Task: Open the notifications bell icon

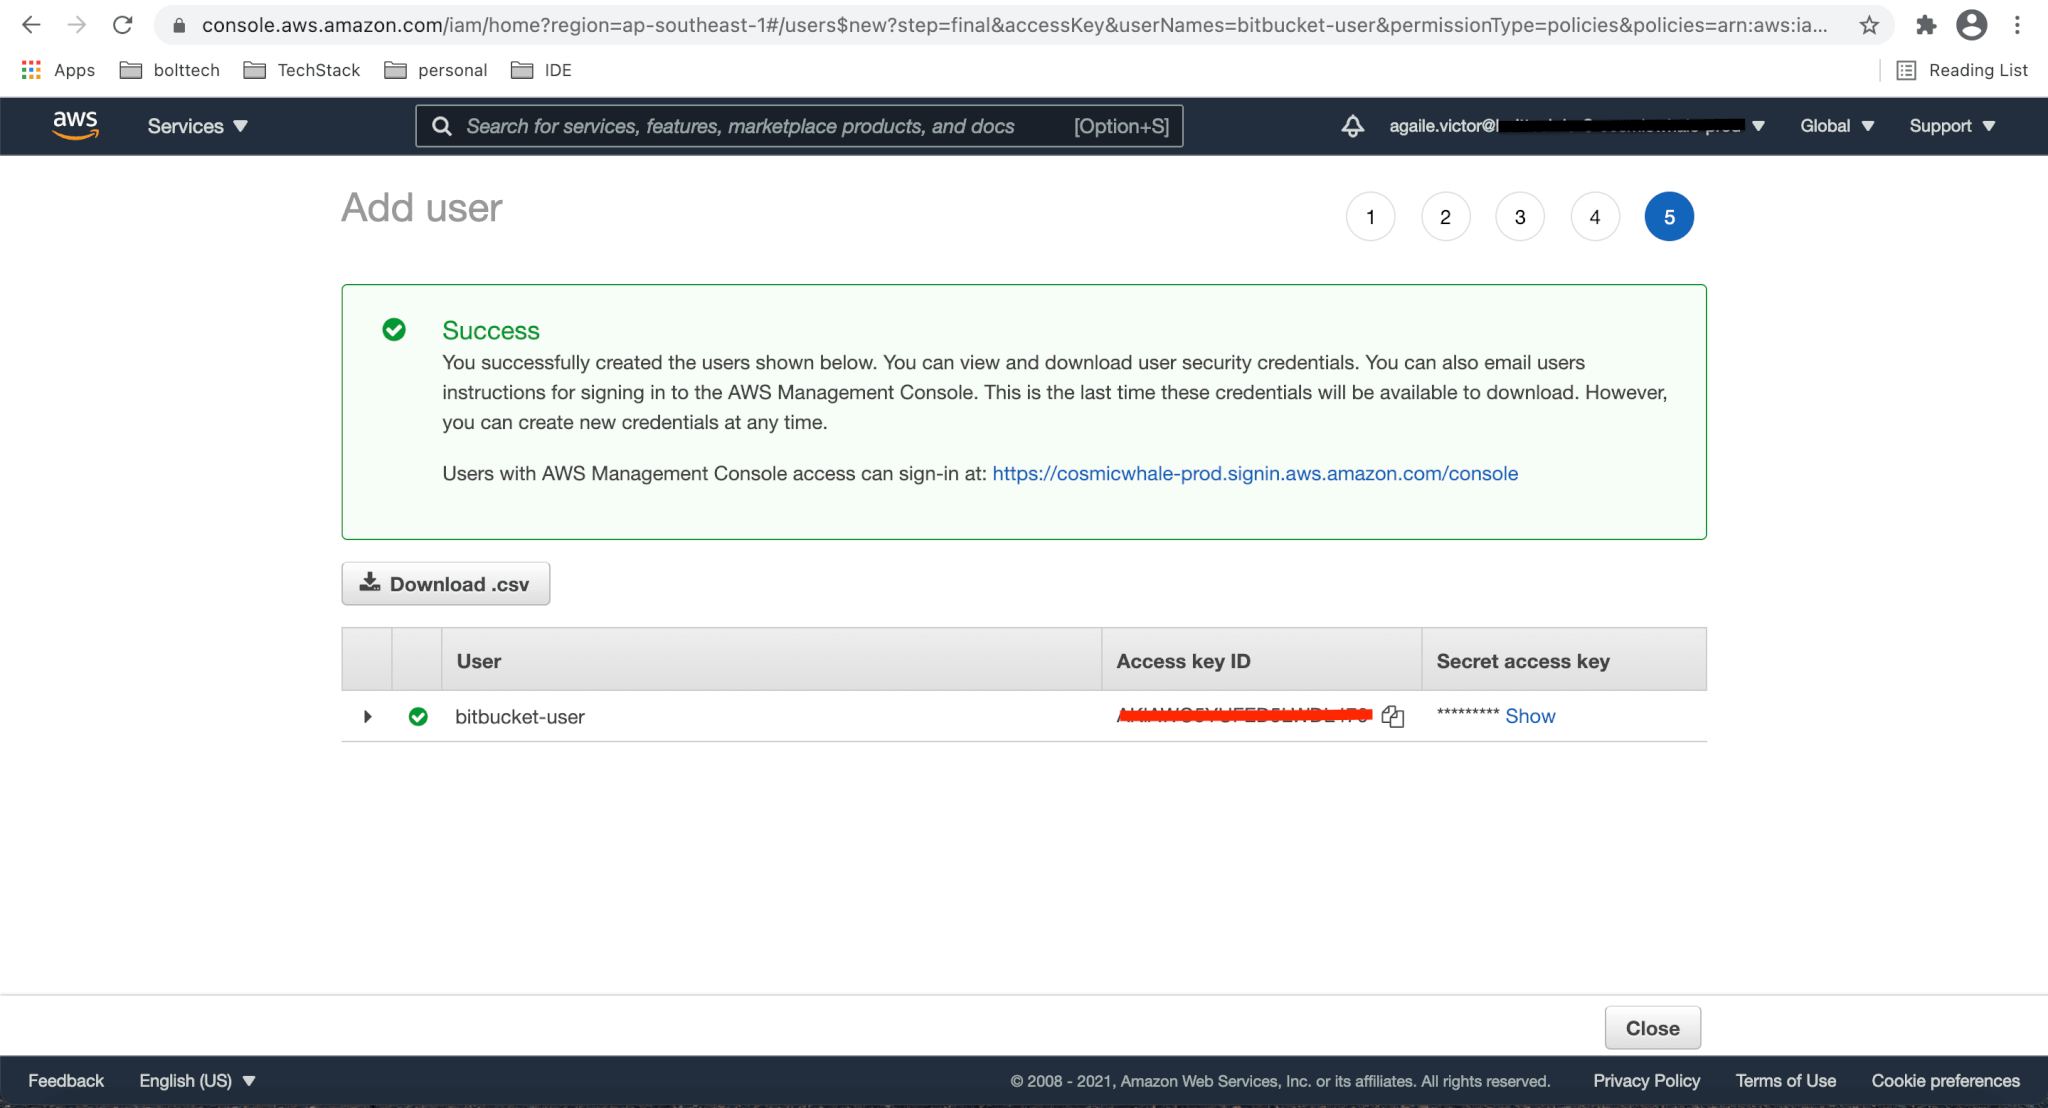Action: pos(1352,126)
